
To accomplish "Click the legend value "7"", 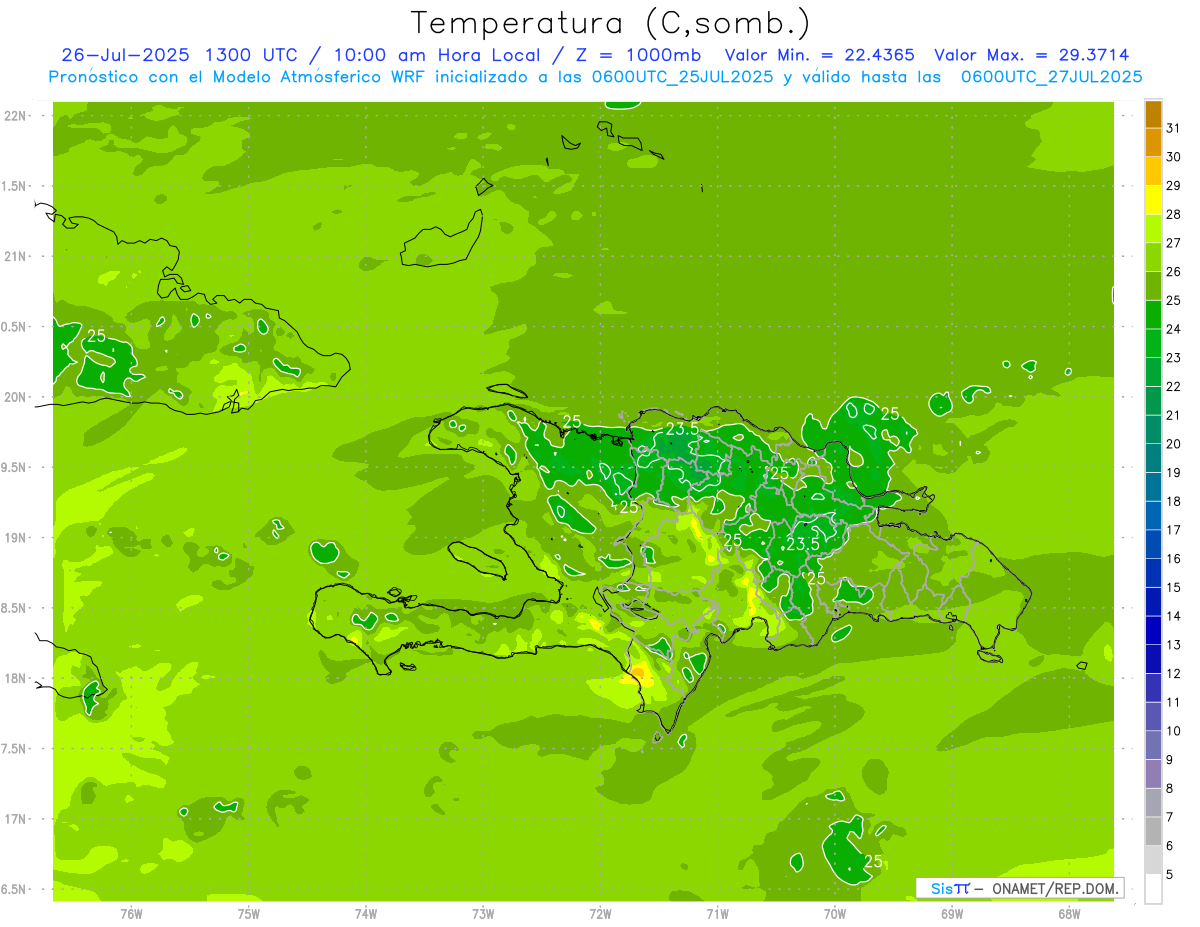I will (x=1170, y=817).
